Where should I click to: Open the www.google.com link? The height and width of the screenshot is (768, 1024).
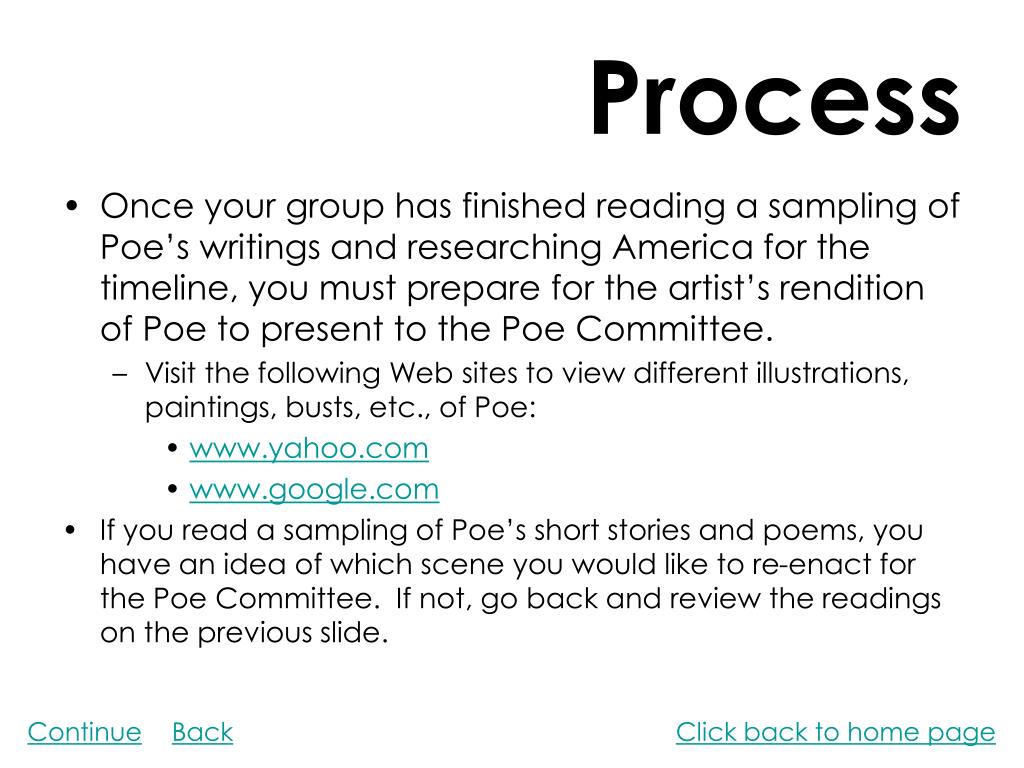[x=314, y=490]
